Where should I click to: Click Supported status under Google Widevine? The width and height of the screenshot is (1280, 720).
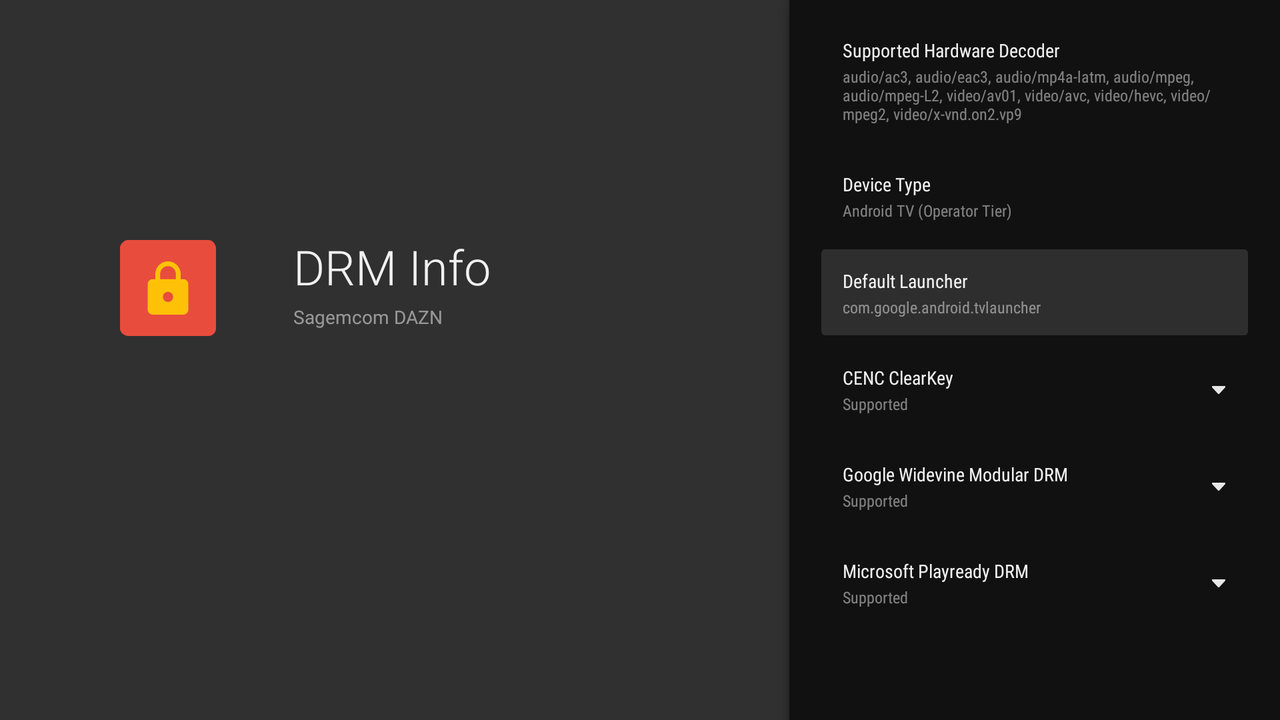click(875, 502)
